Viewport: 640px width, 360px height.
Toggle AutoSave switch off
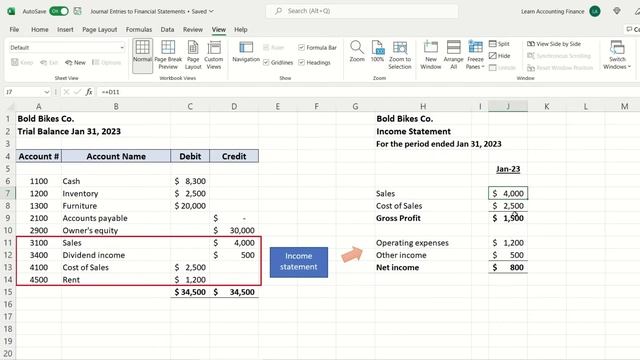[x=59, y=11]
